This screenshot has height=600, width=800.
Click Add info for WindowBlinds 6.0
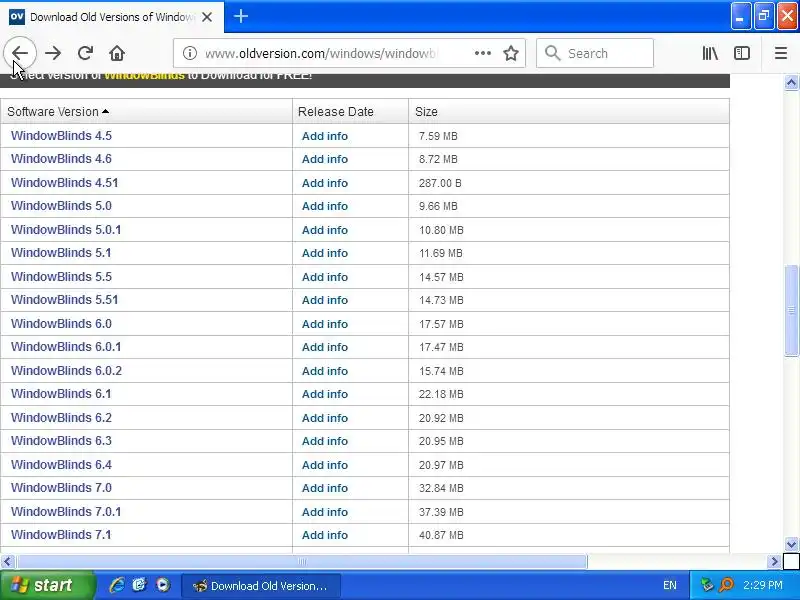324,324
